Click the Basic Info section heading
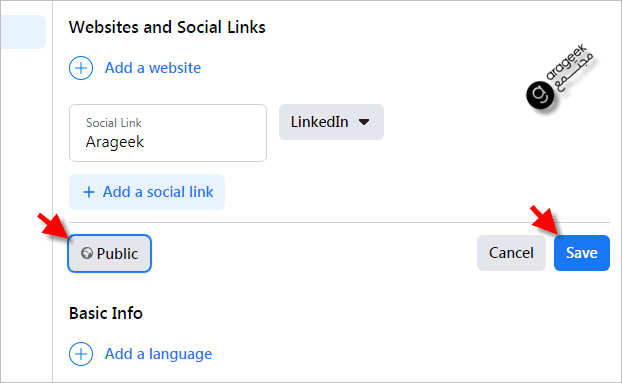Screen dimensions: 622x383 tap(106, 313)
